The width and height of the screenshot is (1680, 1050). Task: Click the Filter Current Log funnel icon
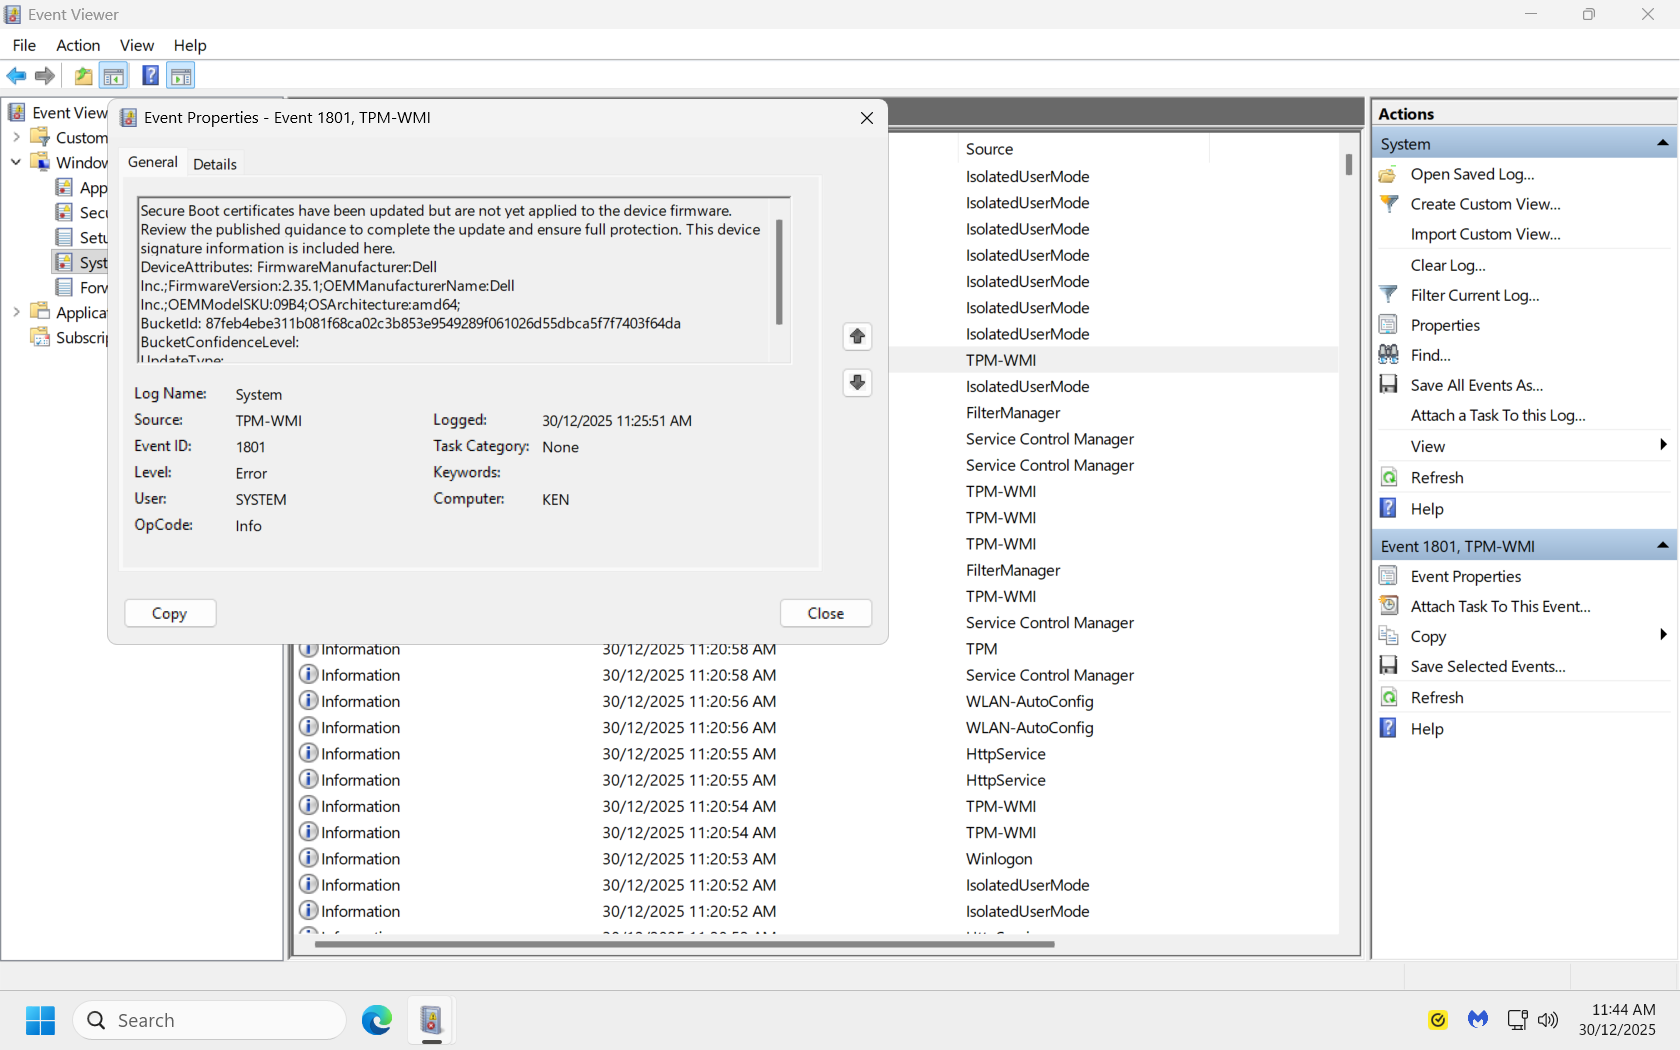click(1389, 294)
